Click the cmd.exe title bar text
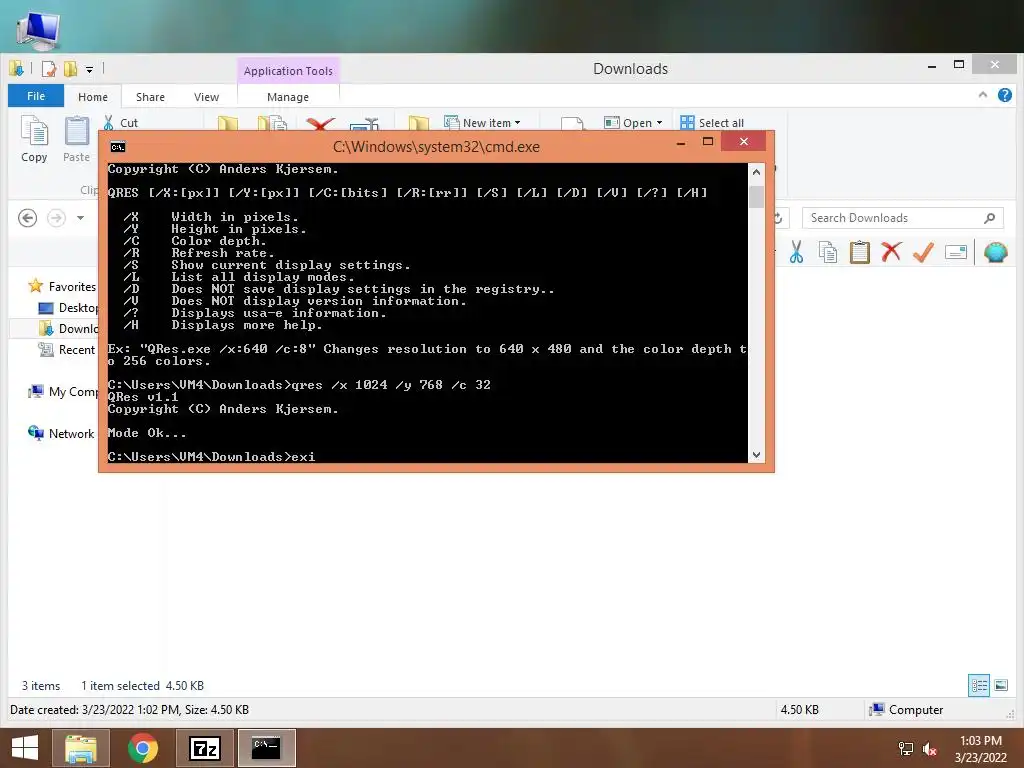 [x=436, y=146]
